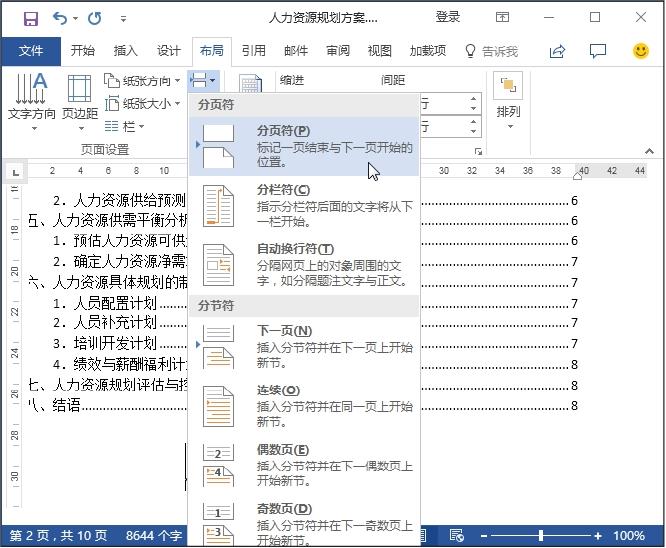Click TOC entry 2. 人力资源供给预测
The width and height of the screenshot is (666, 548).
(119, 200)
